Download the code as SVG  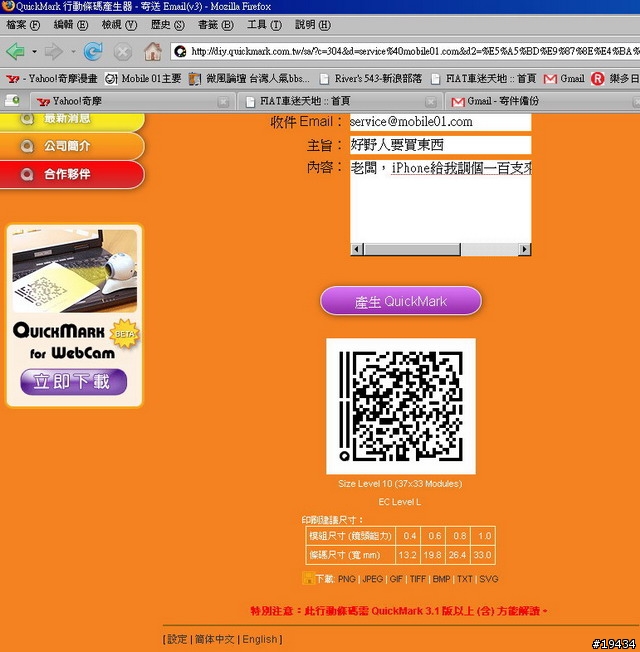pos(489,579)
